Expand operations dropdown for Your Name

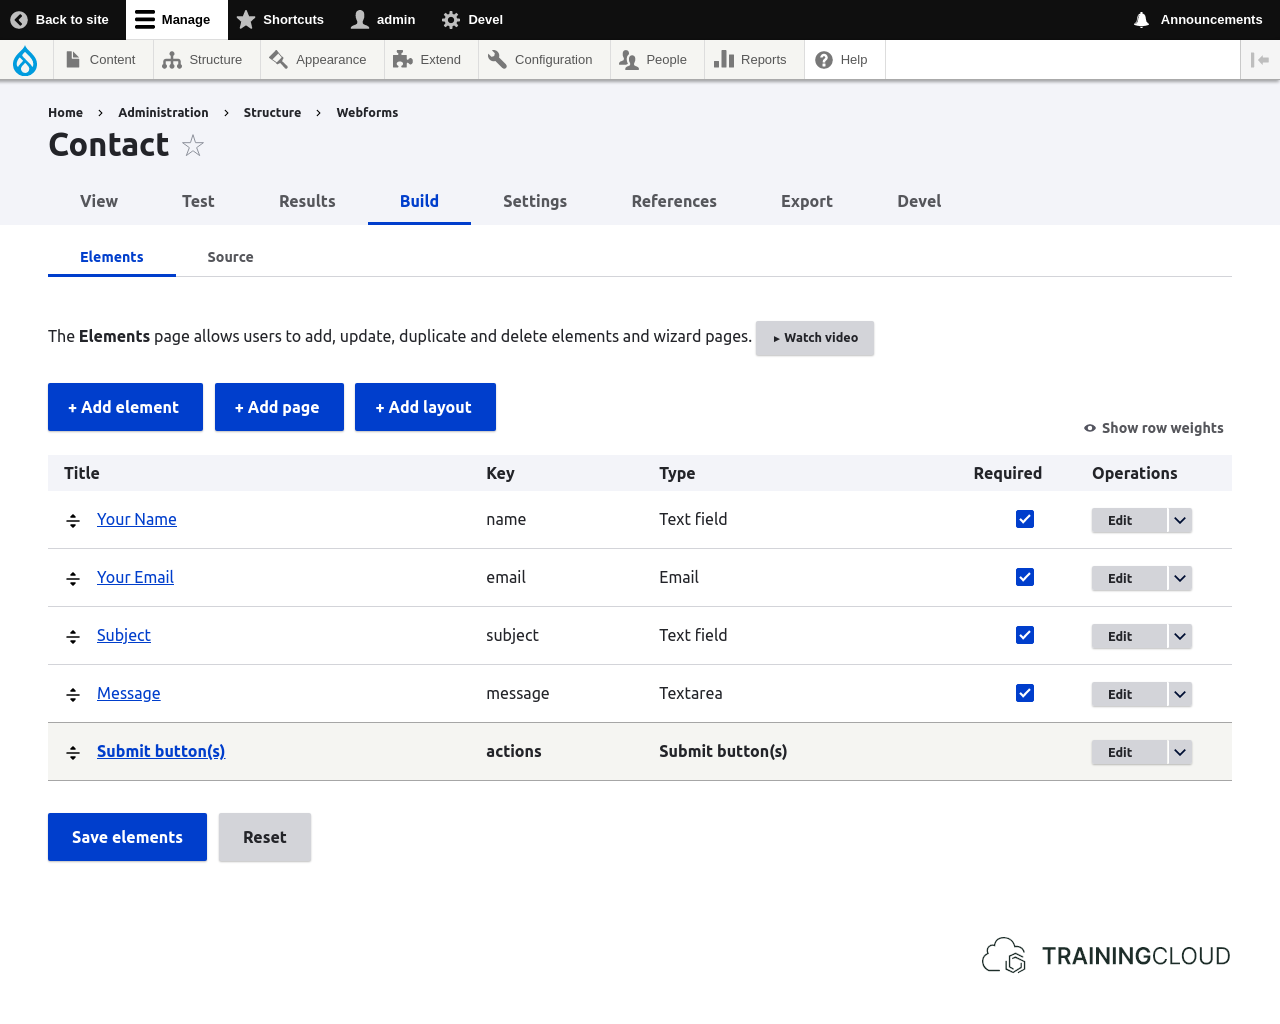click(x=1180, y=520)
